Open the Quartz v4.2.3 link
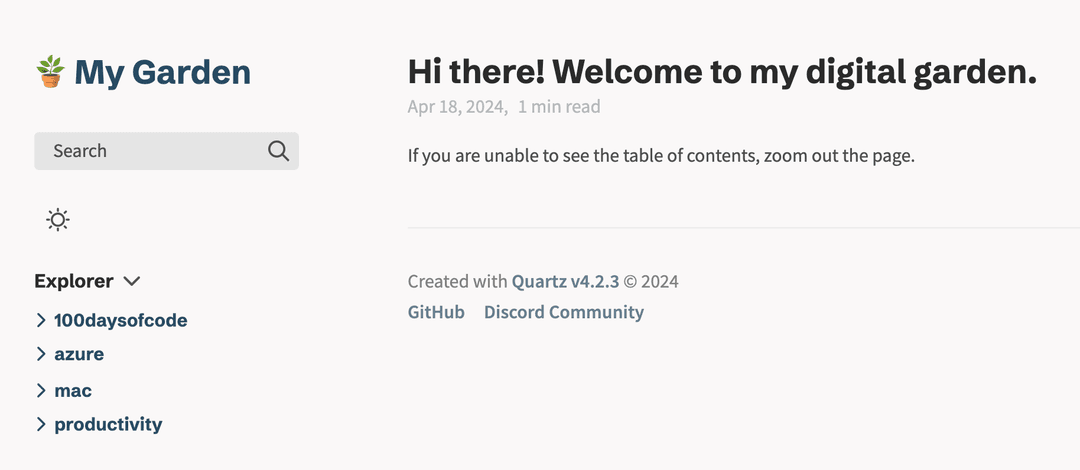1080x470 pixels. (x=565, y=281)
